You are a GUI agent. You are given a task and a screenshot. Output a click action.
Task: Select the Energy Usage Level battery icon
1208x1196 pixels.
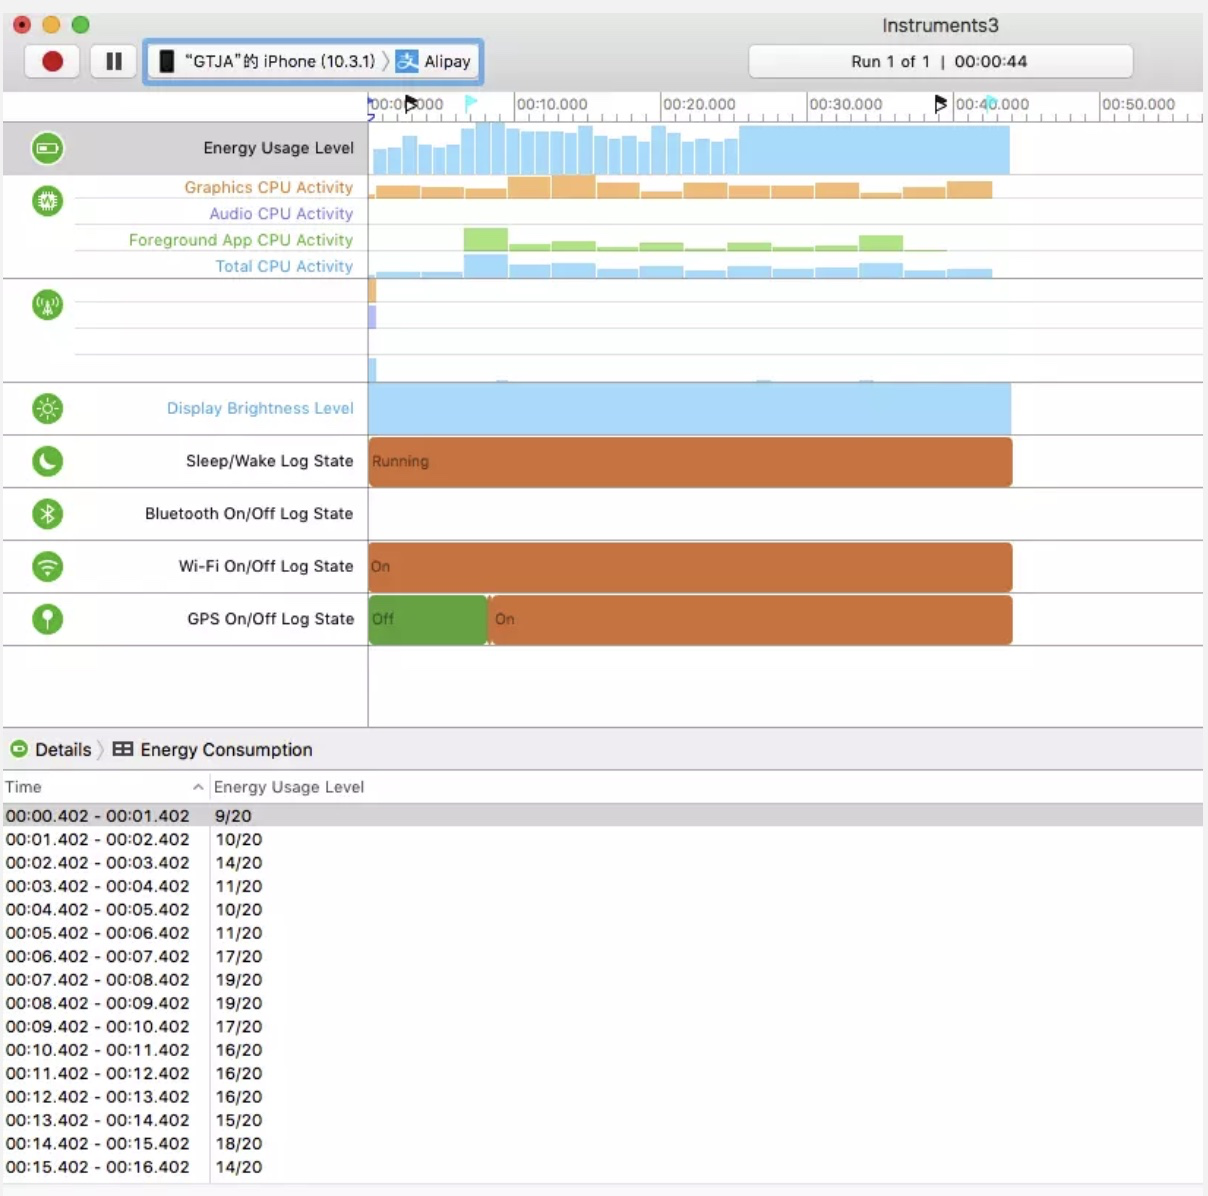pos(47,149)
